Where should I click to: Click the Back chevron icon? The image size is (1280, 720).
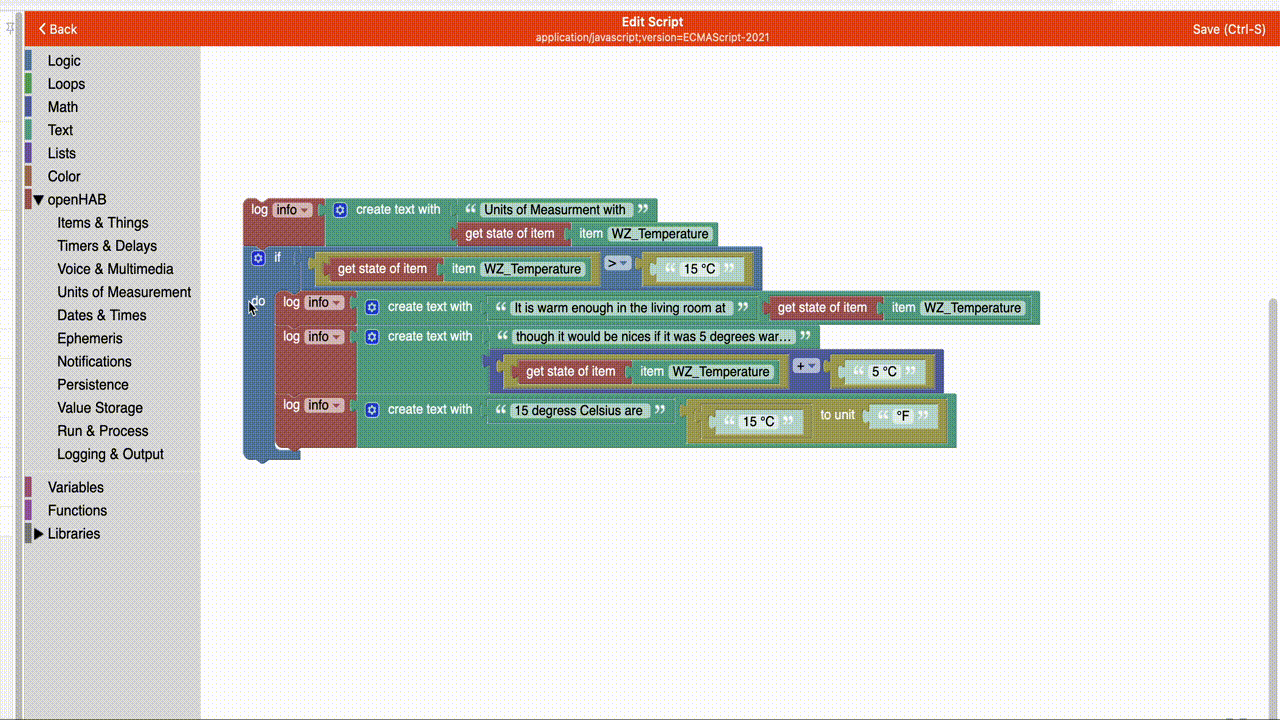[x=42, y=29]
